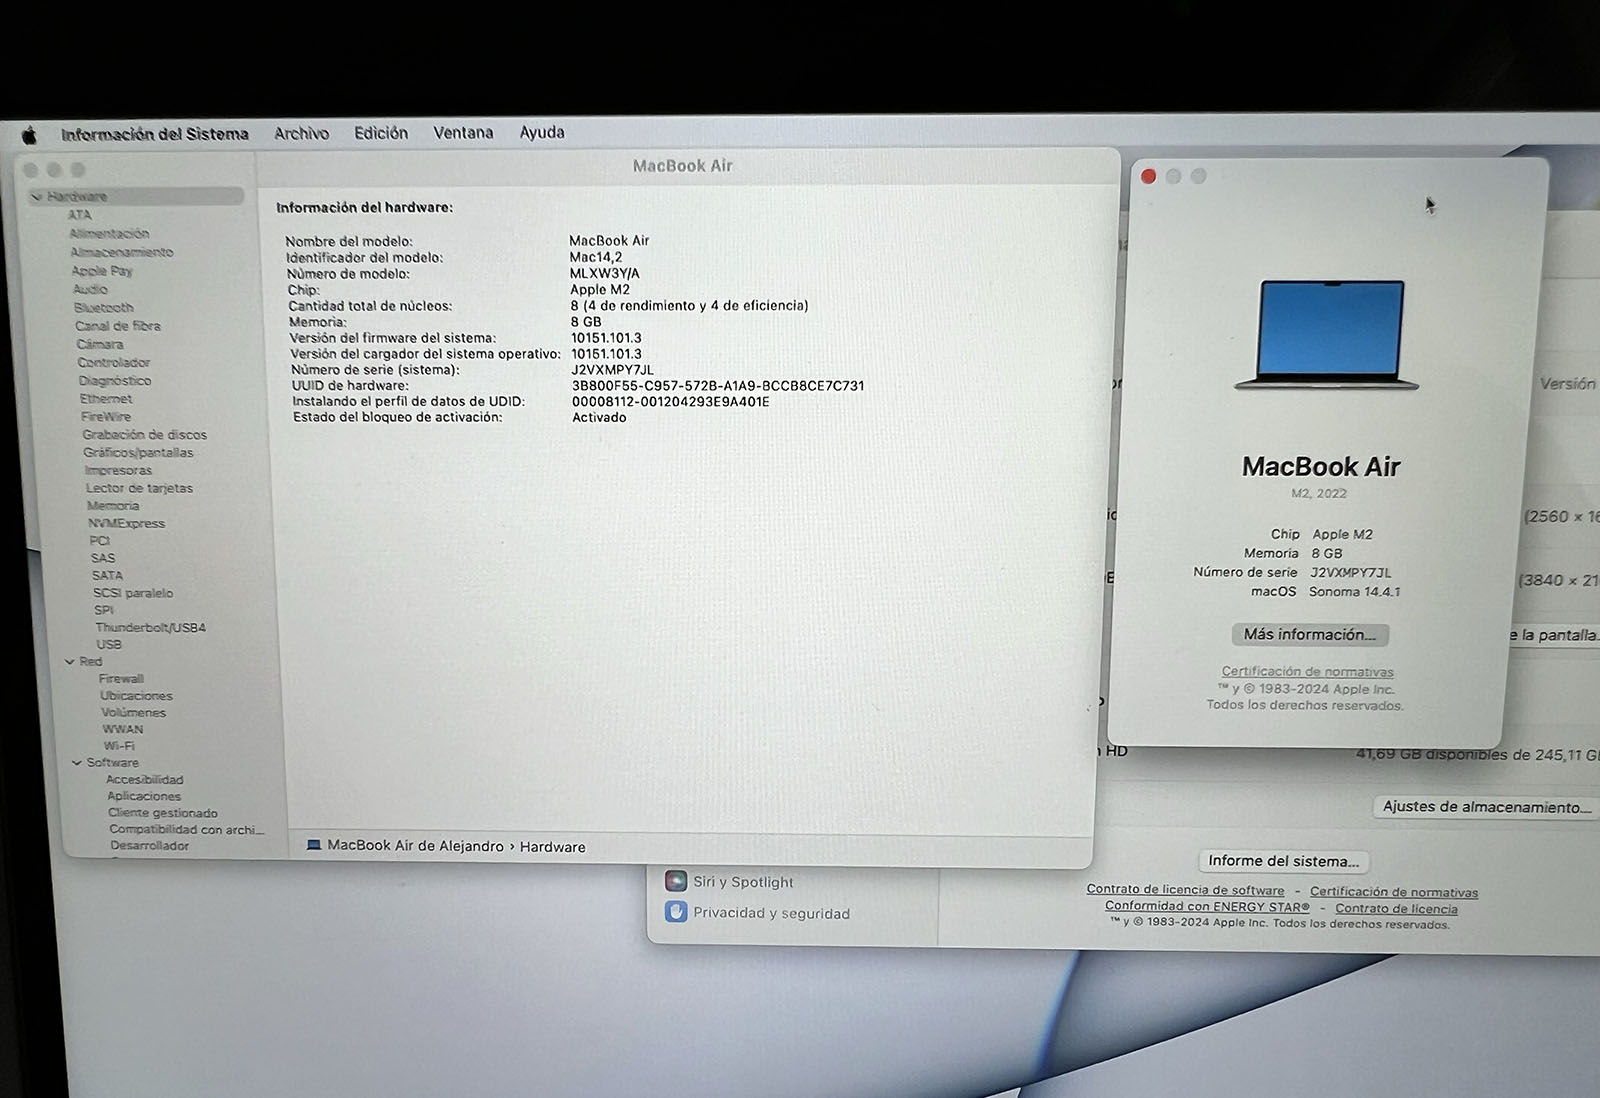The height and width of the screenshot is (1098, 1600).
Task: Select Volúmenes under Red
Action: (x=134, y=713)
